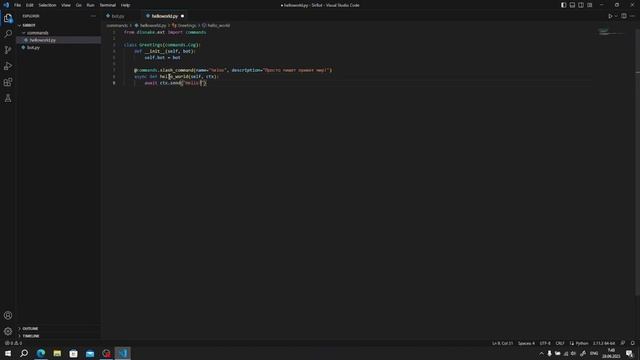Click the await ctx.send line
Viewport: 640px width, 360px height.
(x=176, y=83)
